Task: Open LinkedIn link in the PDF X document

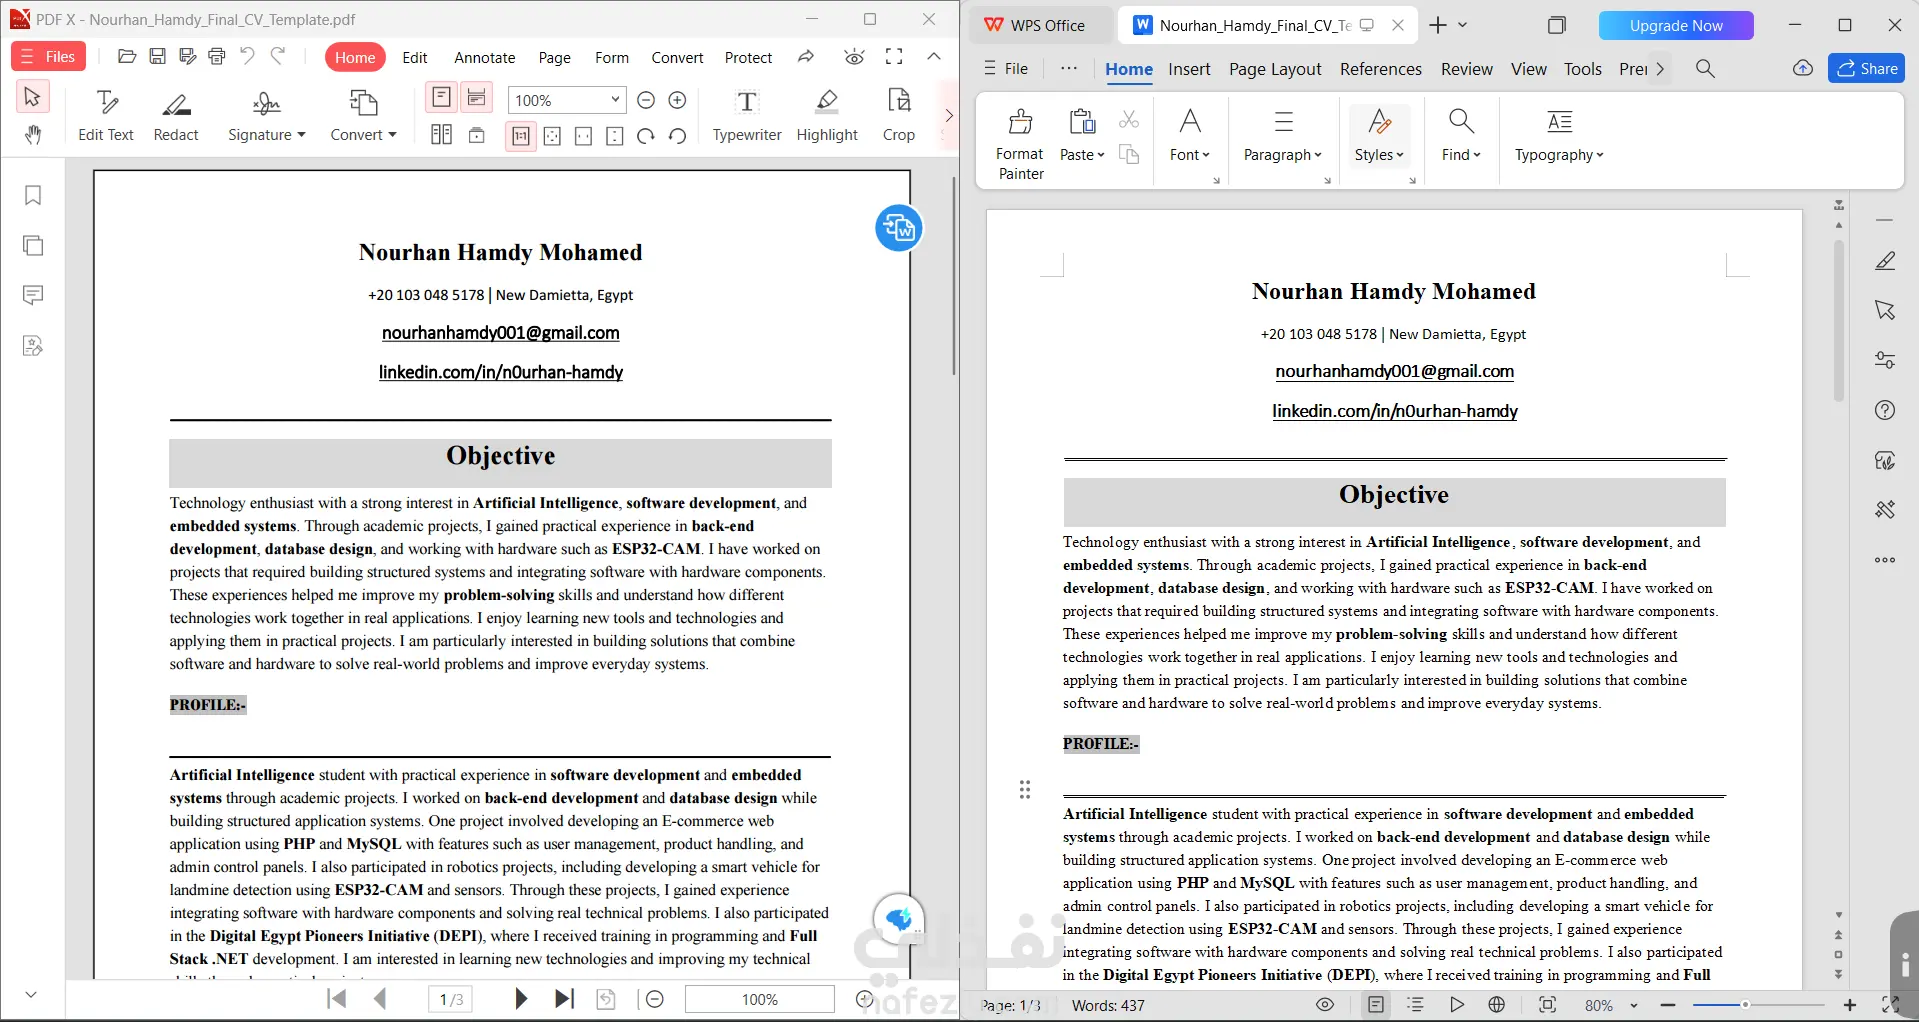Action: click(x=501, y=373)
